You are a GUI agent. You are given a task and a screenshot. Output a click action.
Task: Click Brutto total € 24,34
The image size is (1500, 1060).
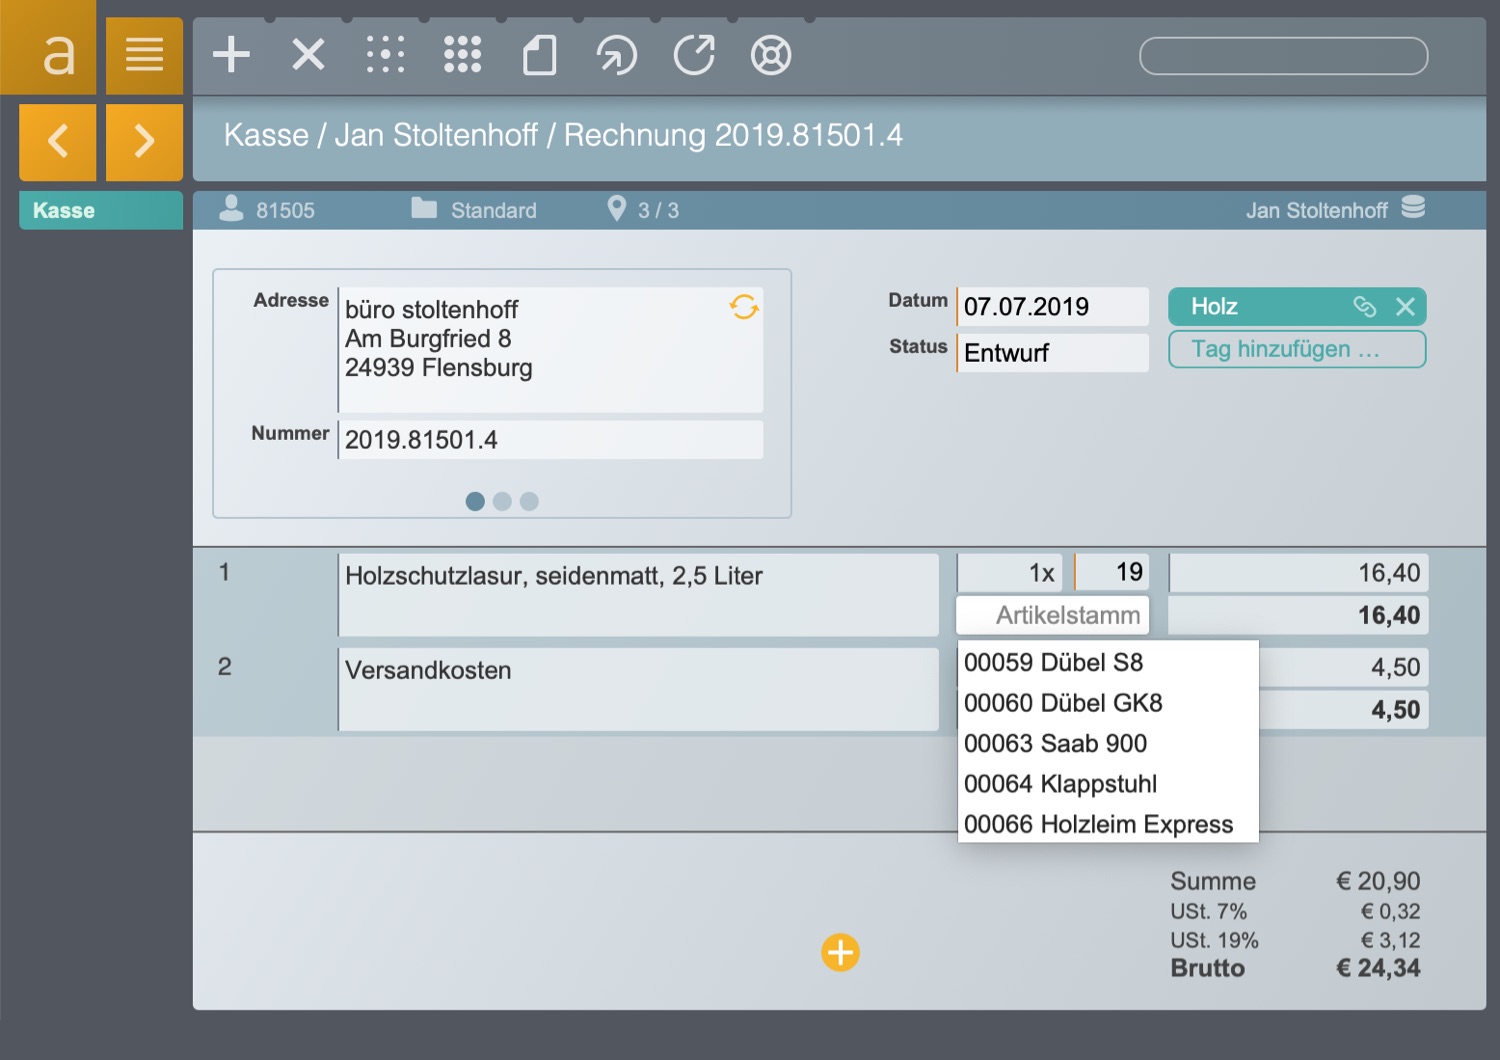coord(1378,968)
